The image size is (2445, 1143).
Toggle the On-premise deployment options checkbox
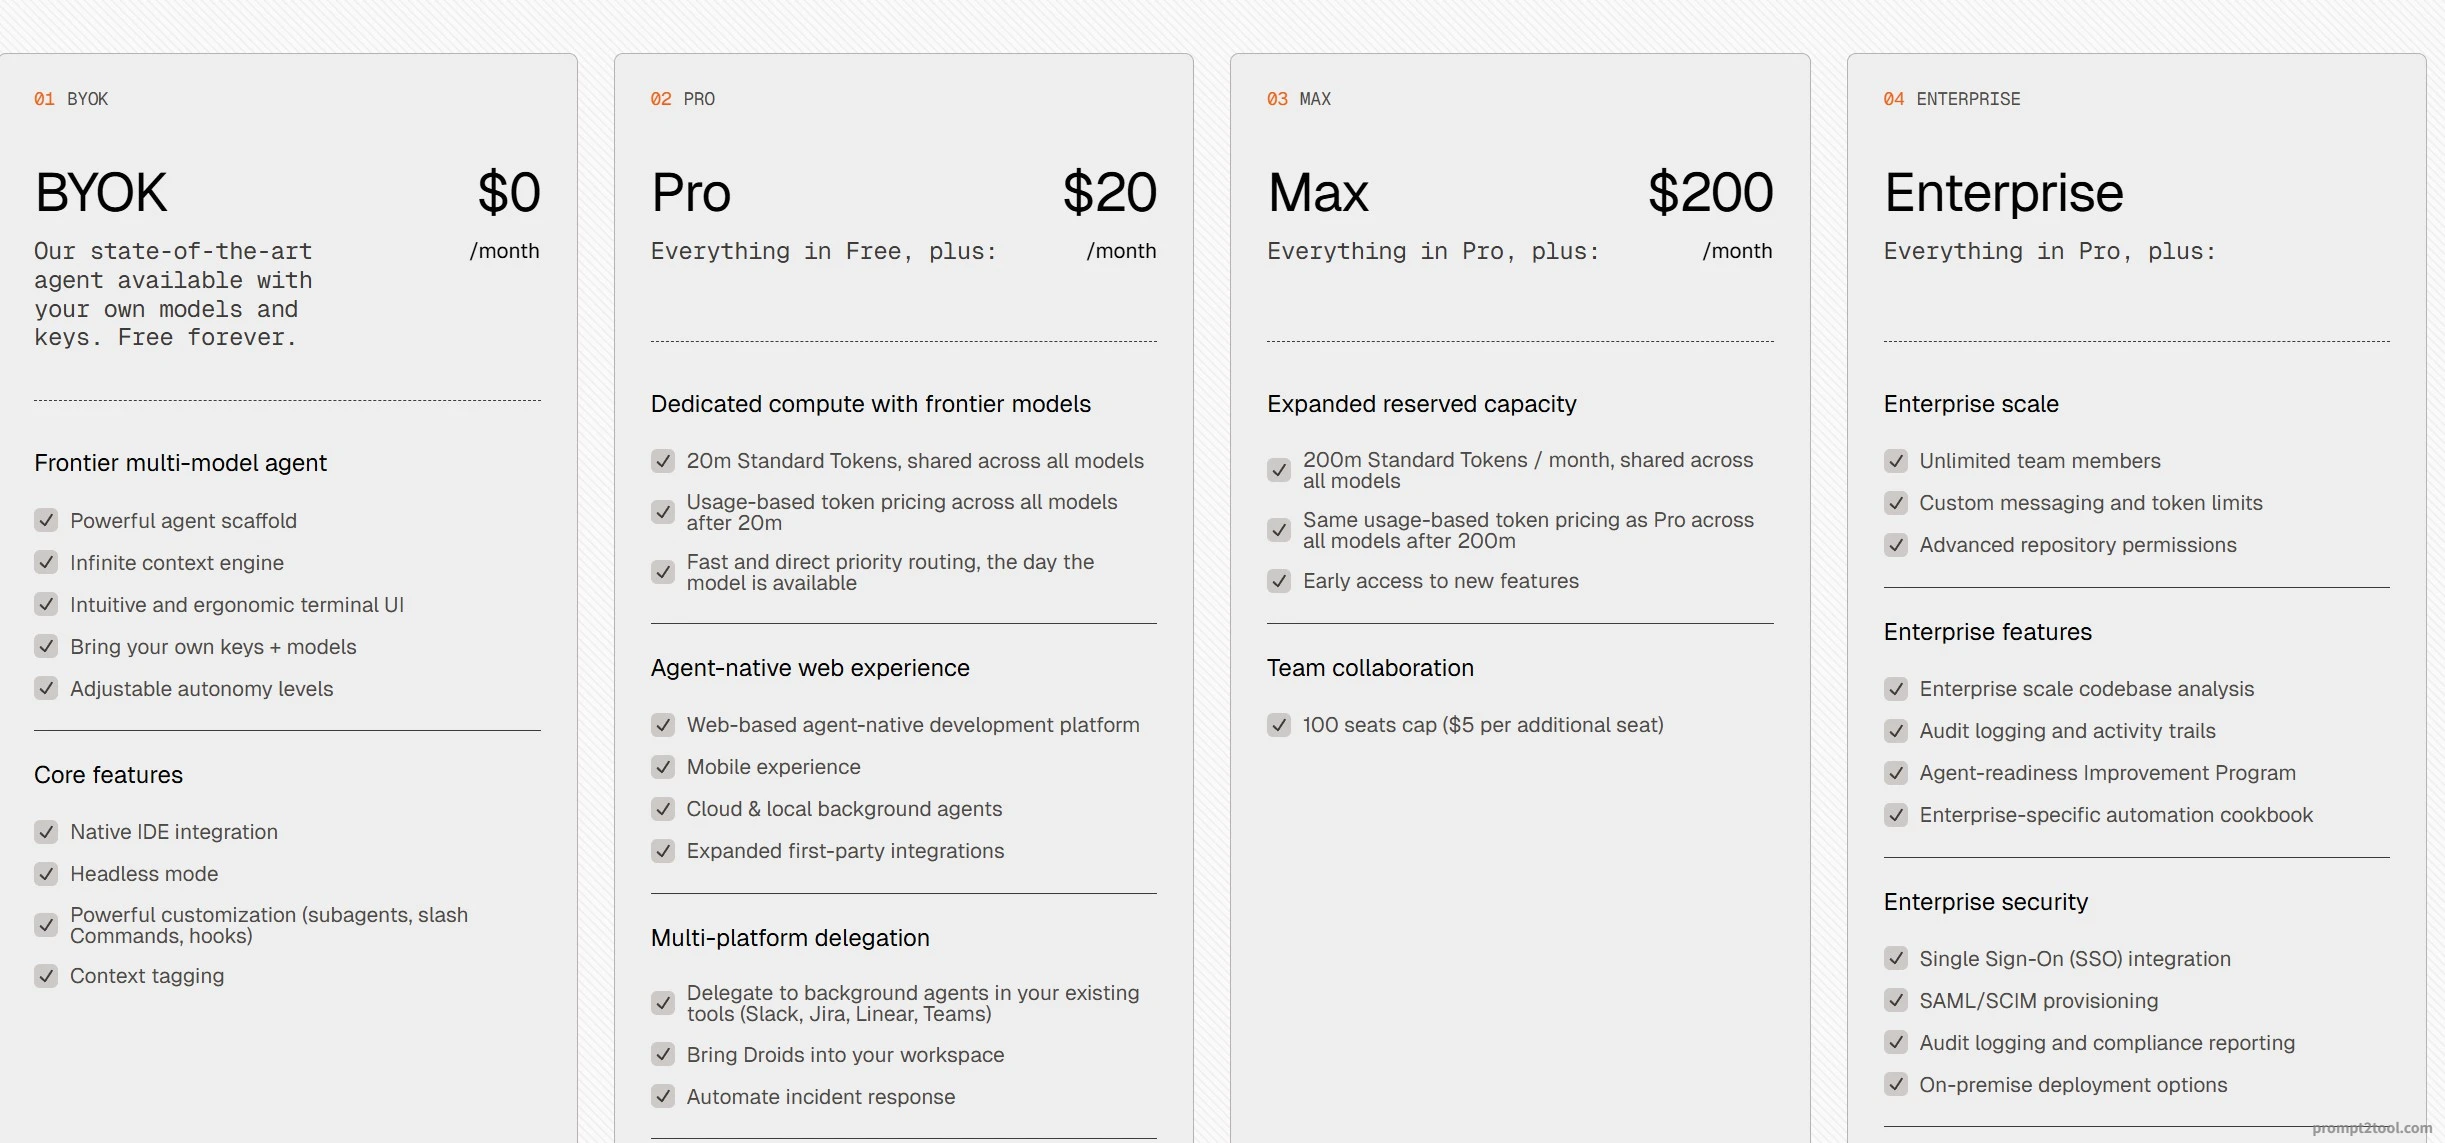pyautogui.click(x=1896, y=1085)
